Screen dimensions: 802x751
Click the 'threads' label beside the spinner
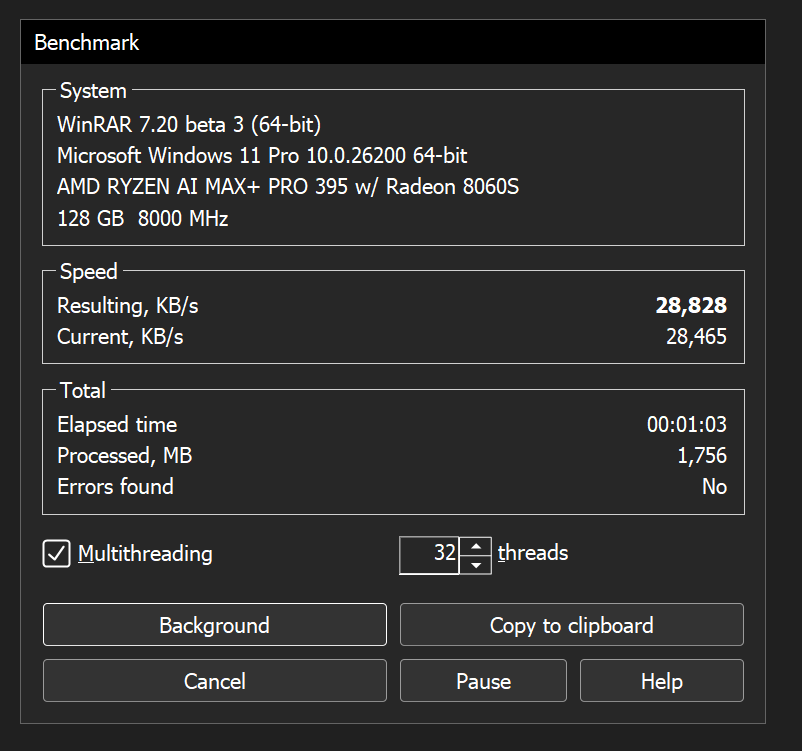click(533, 553)
